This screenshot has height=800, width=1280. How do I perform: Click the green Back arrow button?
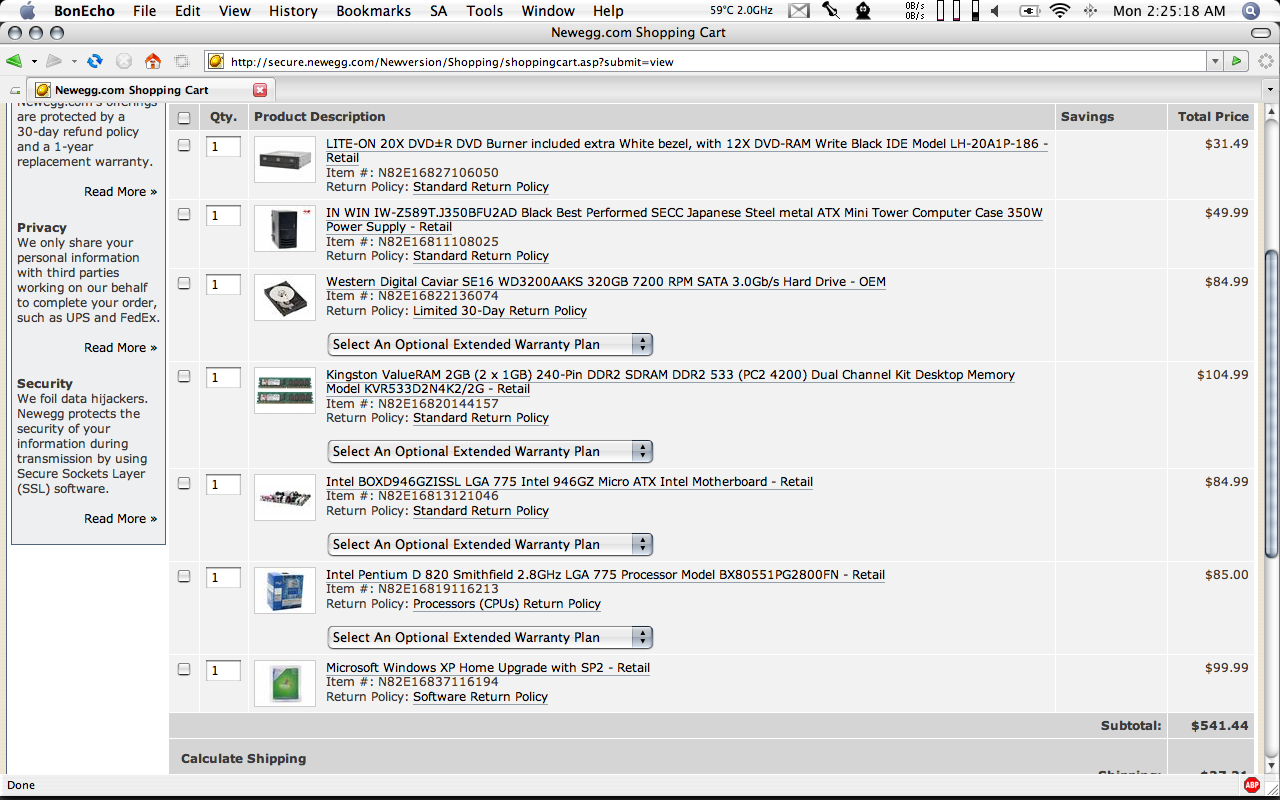pyautogui.click(x=15, y=61)
